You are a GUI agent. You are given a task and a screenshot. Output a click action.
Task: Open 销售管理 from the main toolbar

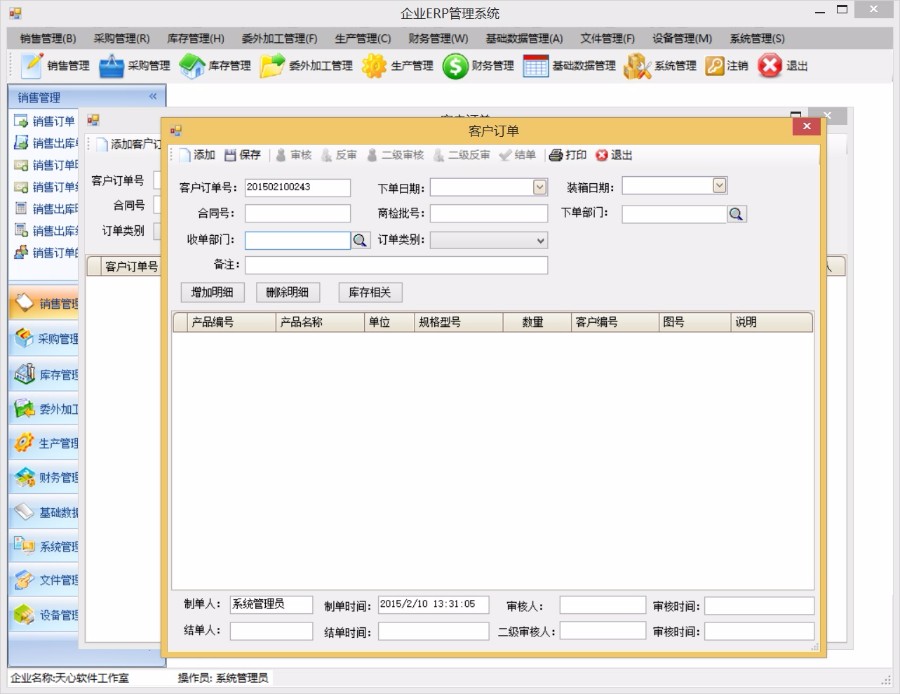pyautogui.click(x=50, y=67)
